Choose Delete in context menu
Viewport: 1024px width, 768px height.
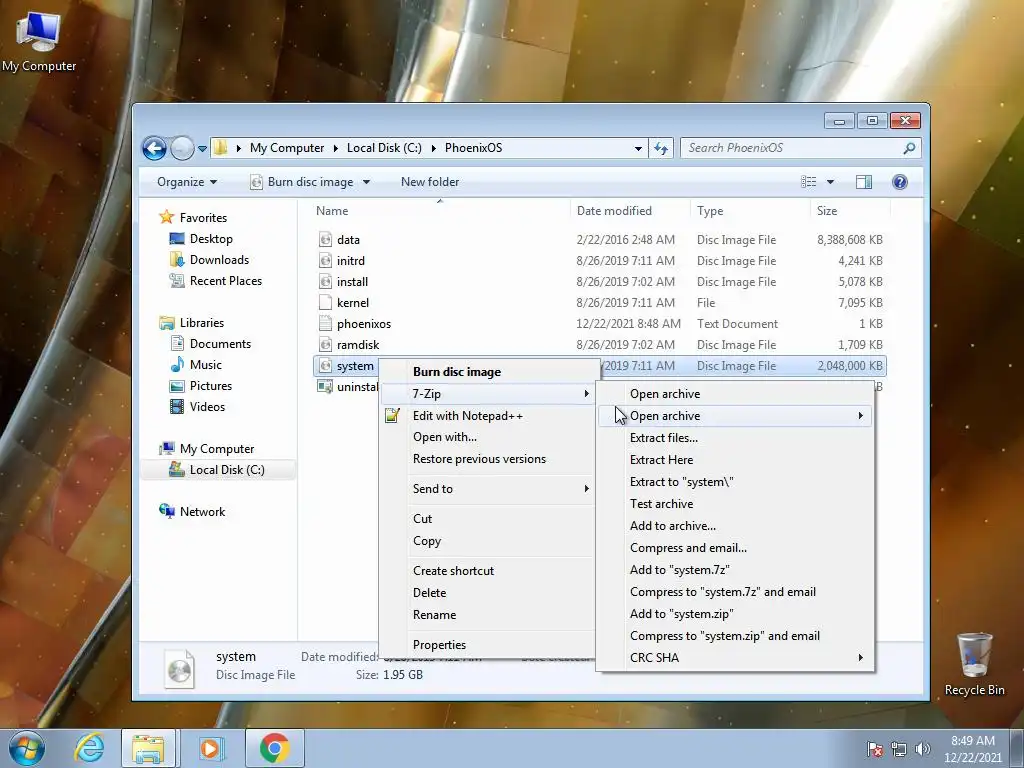coord(487,593)
